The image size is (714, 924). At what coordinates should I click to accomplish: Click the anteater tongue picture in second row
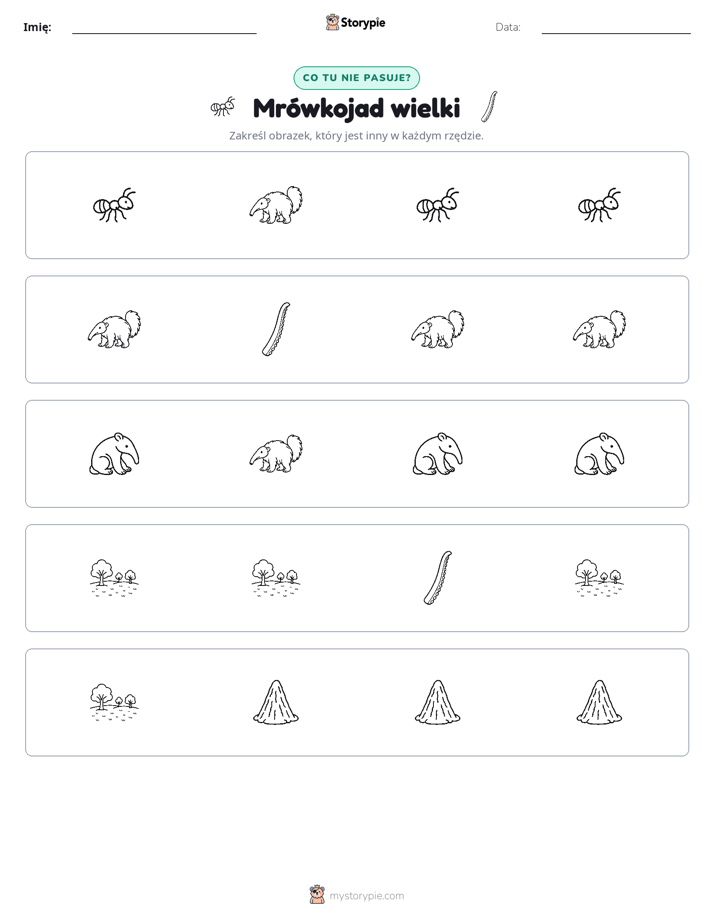pyautogui.click(x=276, y=329)
